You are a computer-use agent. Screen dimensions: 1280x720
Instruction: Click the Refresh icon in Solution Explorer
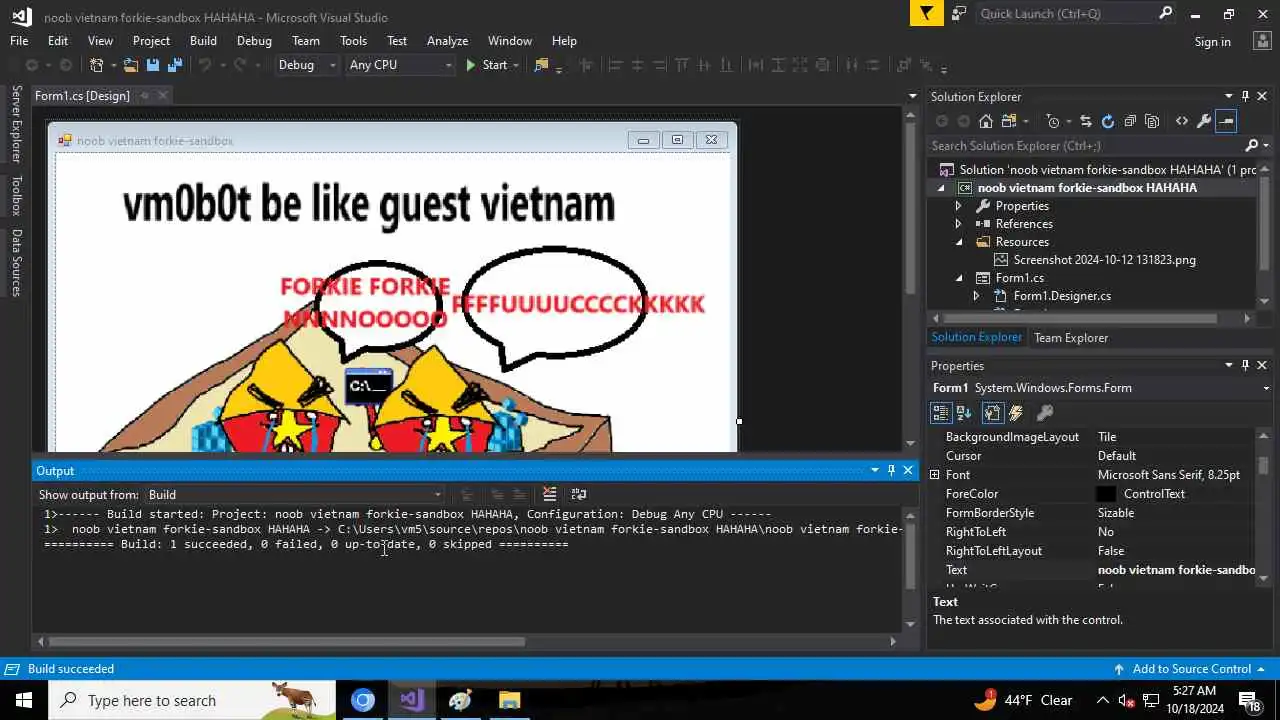coord(1107,121)
